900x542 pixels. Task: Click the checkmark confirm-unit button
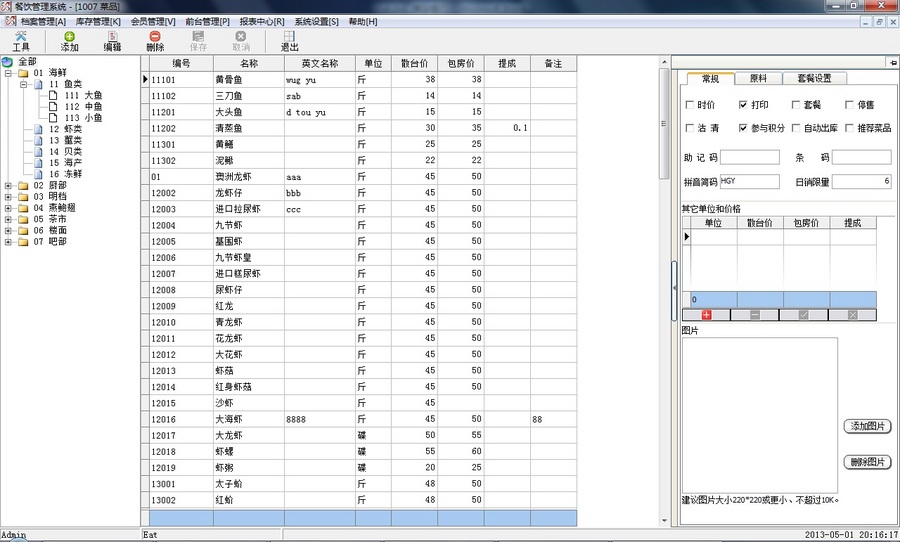(x=804, y=315)
